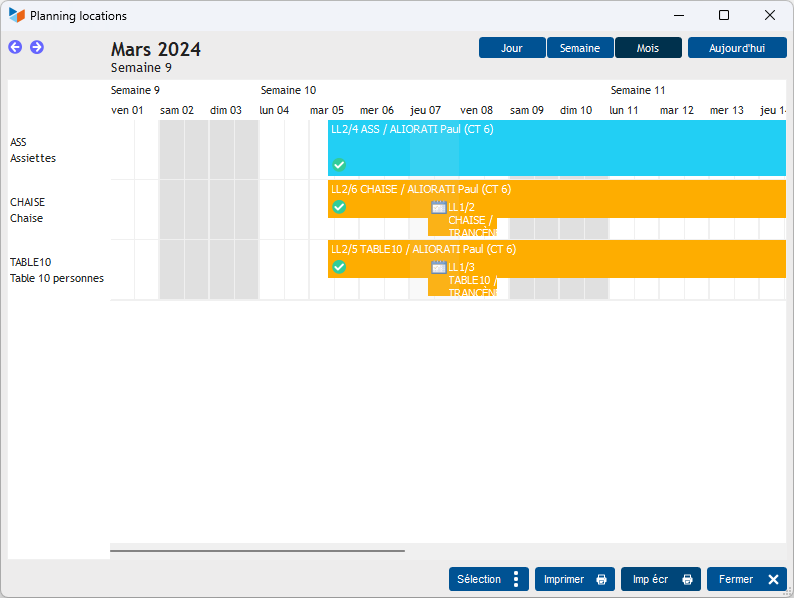This screenshot has height=598, width=794.
Task: Click the previous period arrow icon
Action: pos(15,47)
